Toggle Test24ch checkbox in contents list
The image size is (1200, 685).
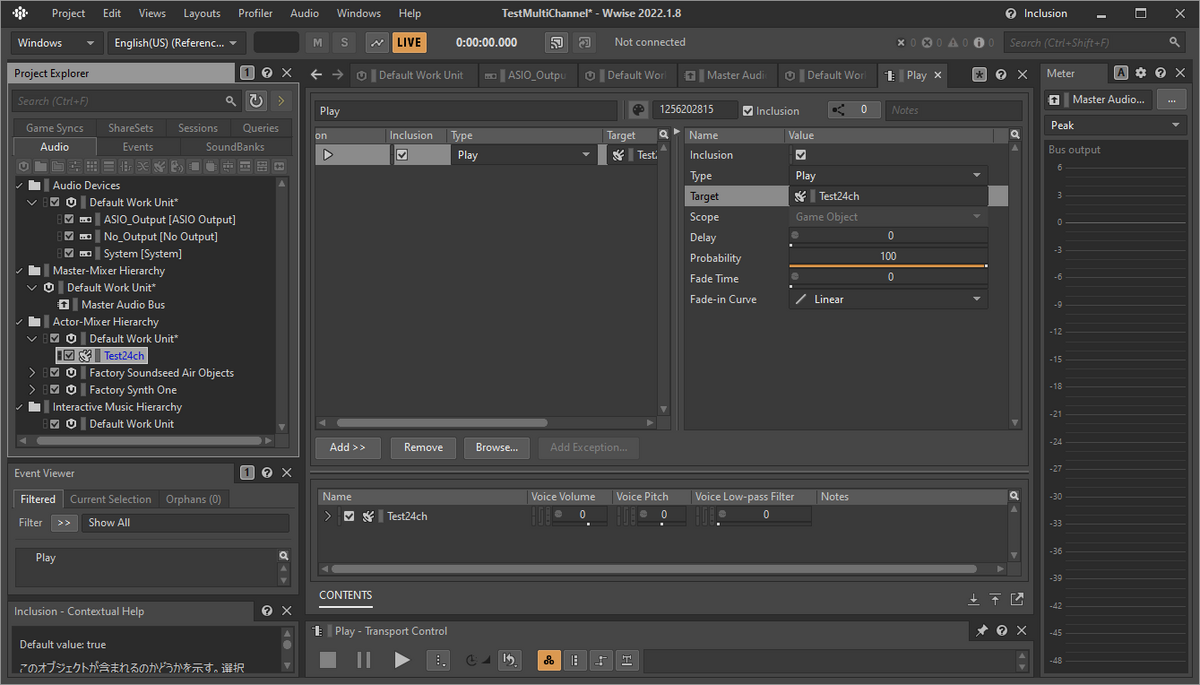(349, 516)
